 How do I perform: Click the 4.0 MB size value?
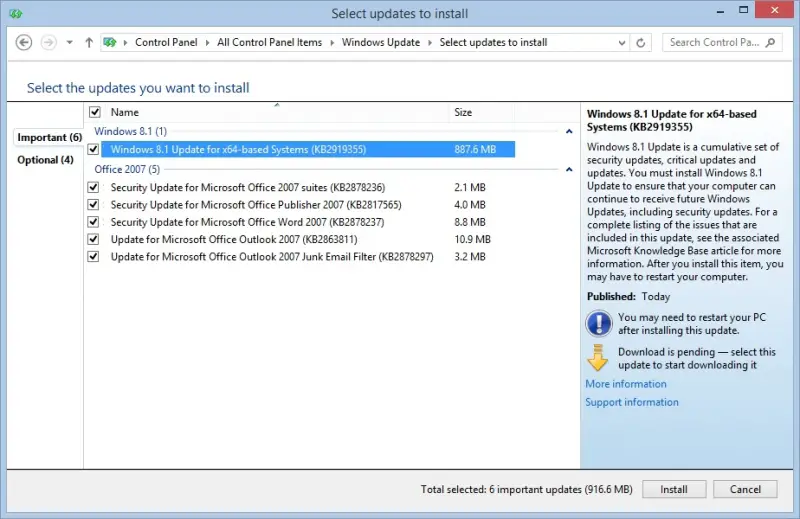[x=470, y=205]
